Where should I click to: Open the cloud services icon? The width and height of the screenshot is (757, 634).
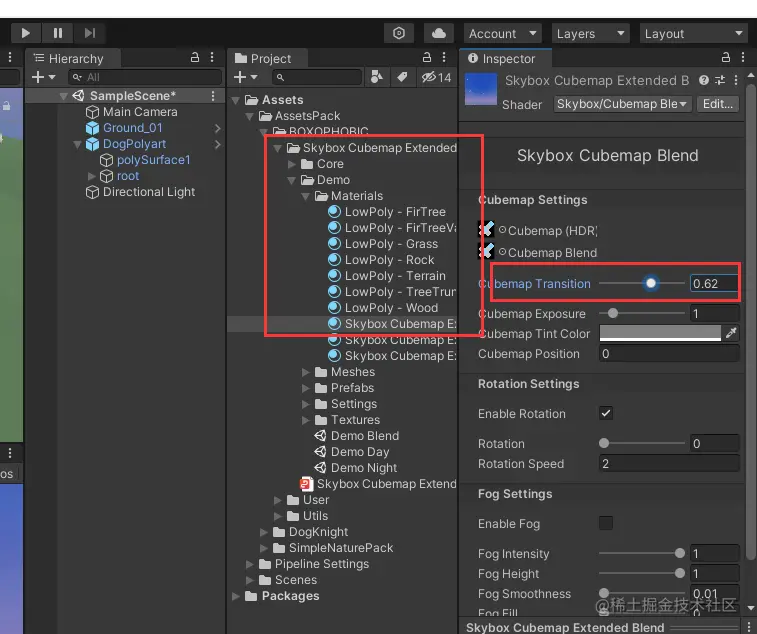[x=438, y=33]
